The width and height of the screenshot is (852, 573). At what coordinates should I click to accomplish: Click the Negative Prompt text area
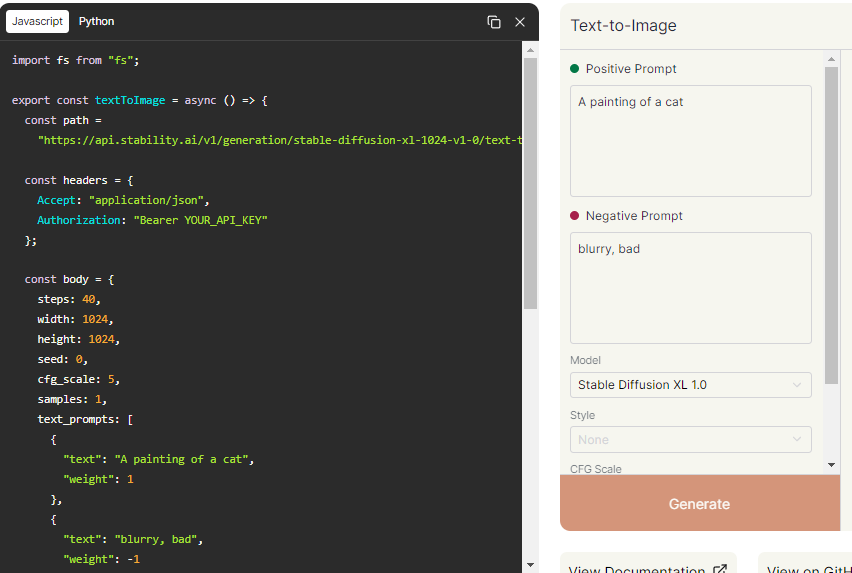(691, 288)
